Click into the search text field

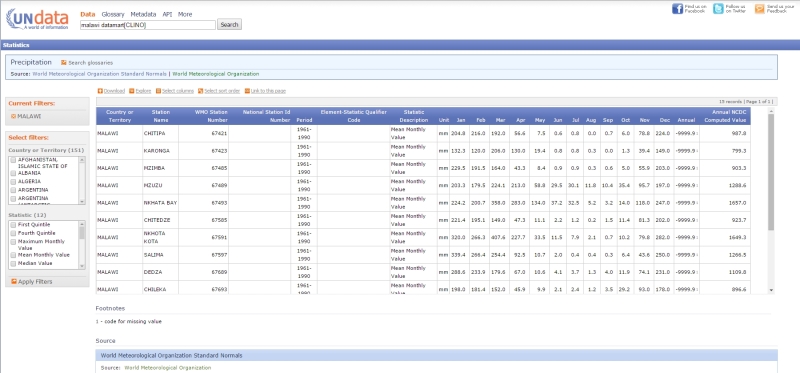(148, 24)
